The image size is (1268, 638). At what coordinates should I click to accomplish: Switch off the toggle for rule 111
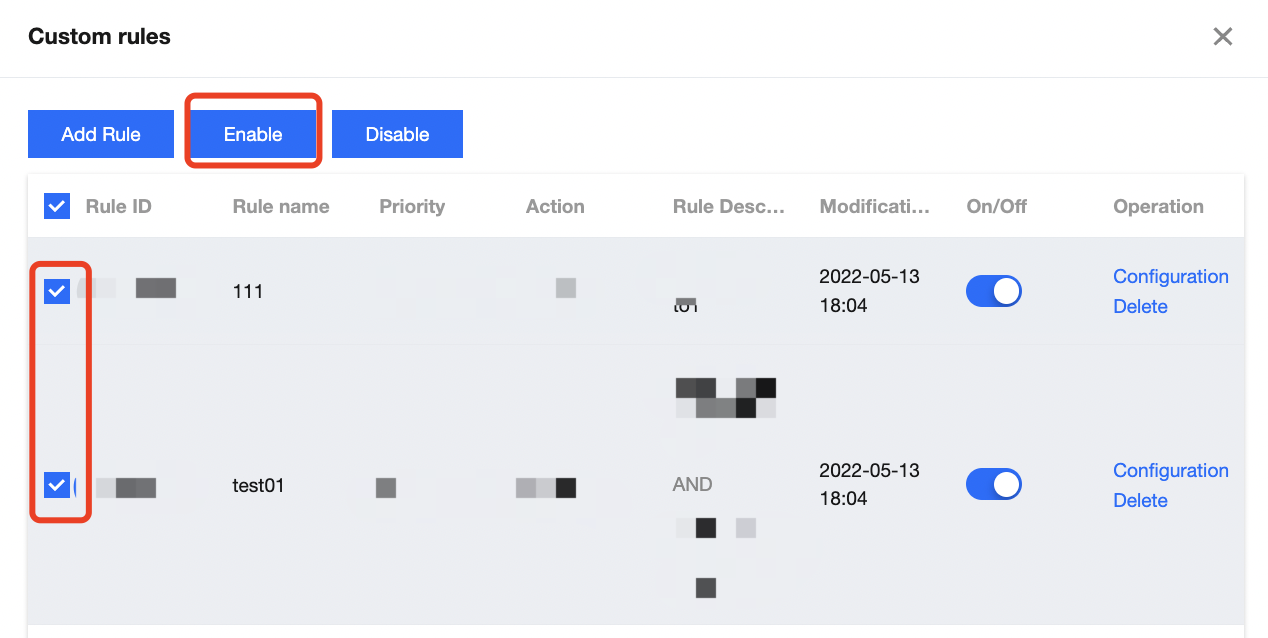[x=993, y=291]
